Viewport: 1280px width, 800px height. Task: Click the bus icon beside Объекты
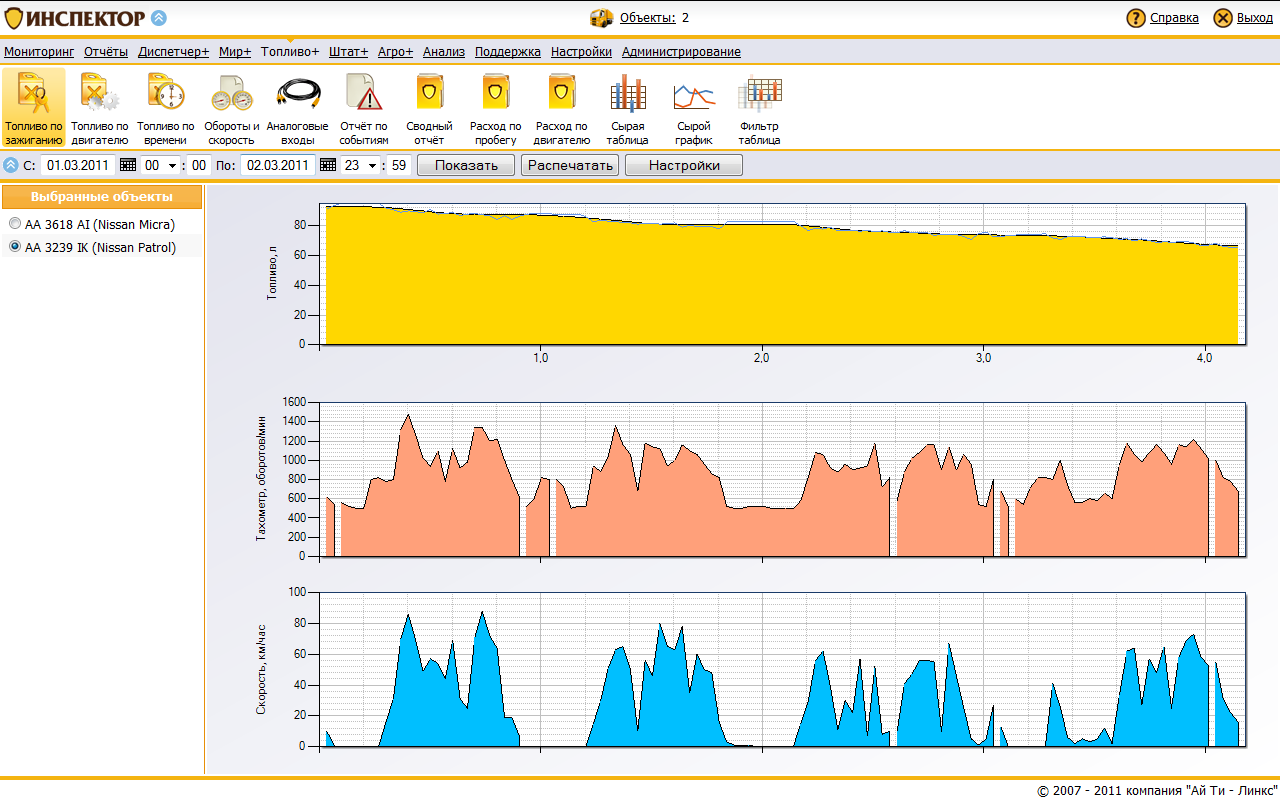(601, 18)
